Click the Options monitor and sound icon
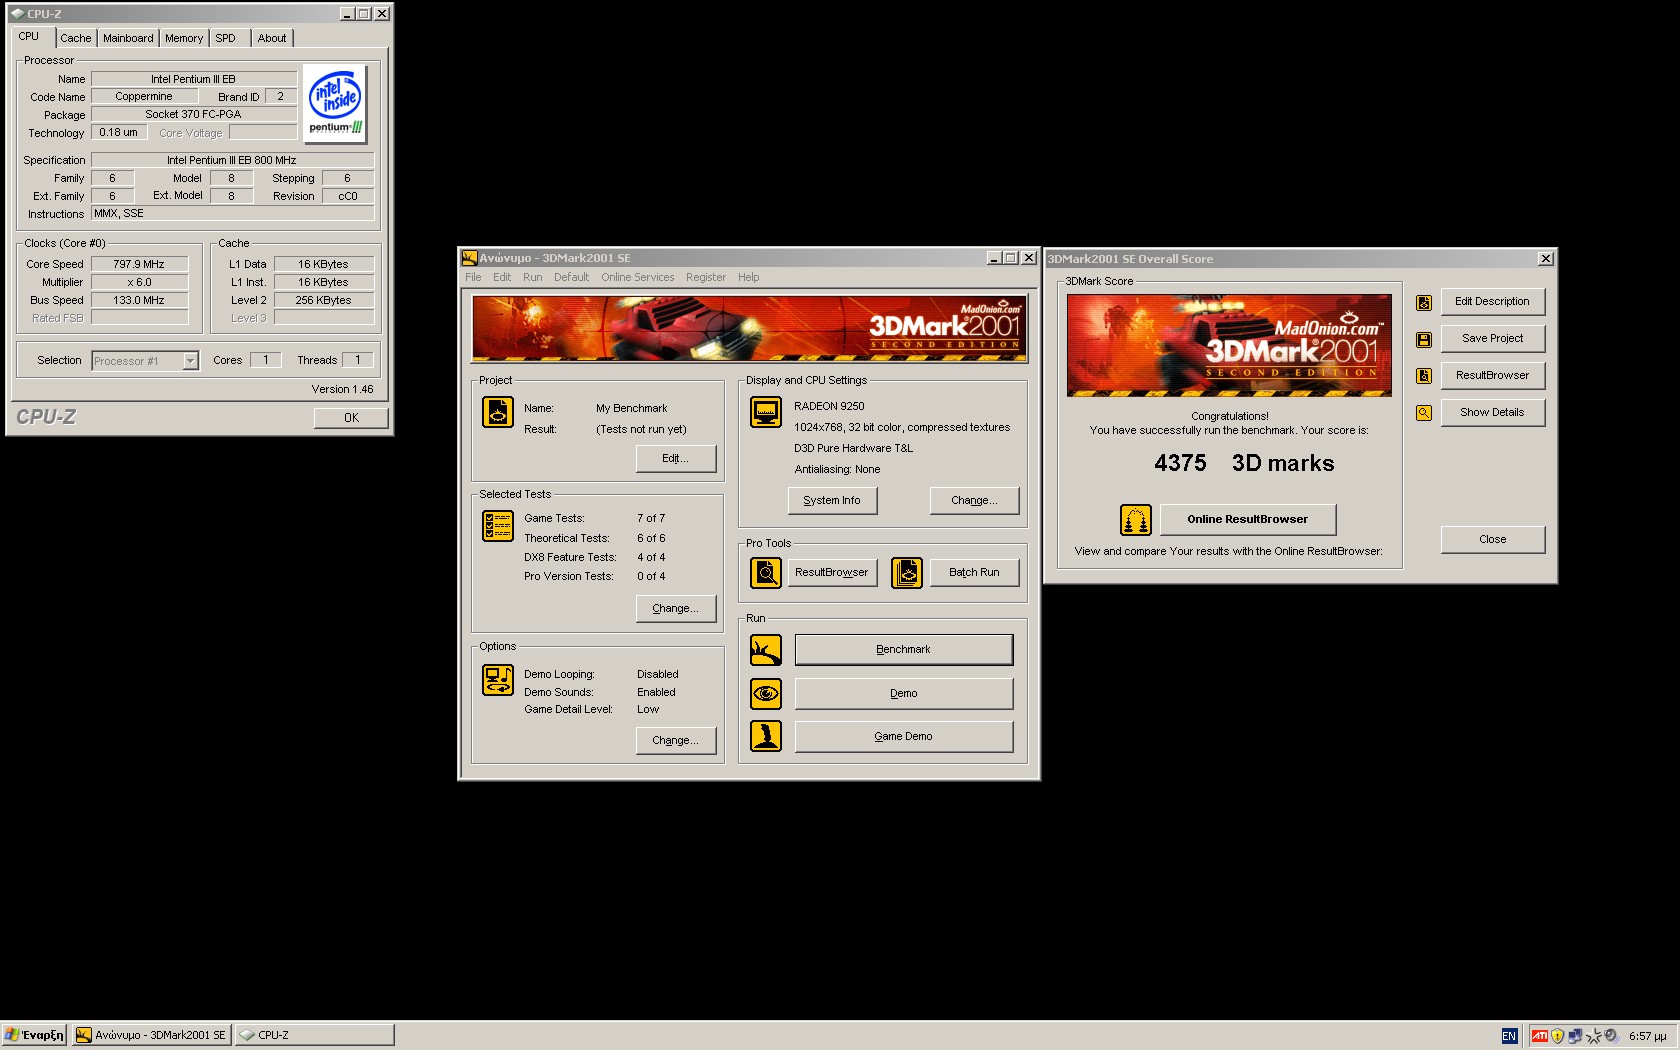The image size is (1680, 1050). point(498,680)
